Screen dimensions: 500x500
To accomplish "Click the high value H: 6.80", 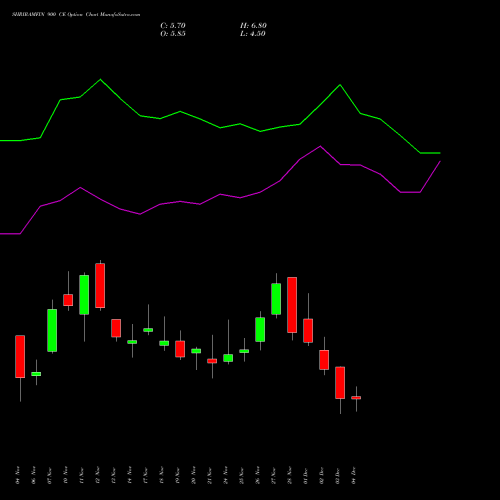I will click(253, 26).
